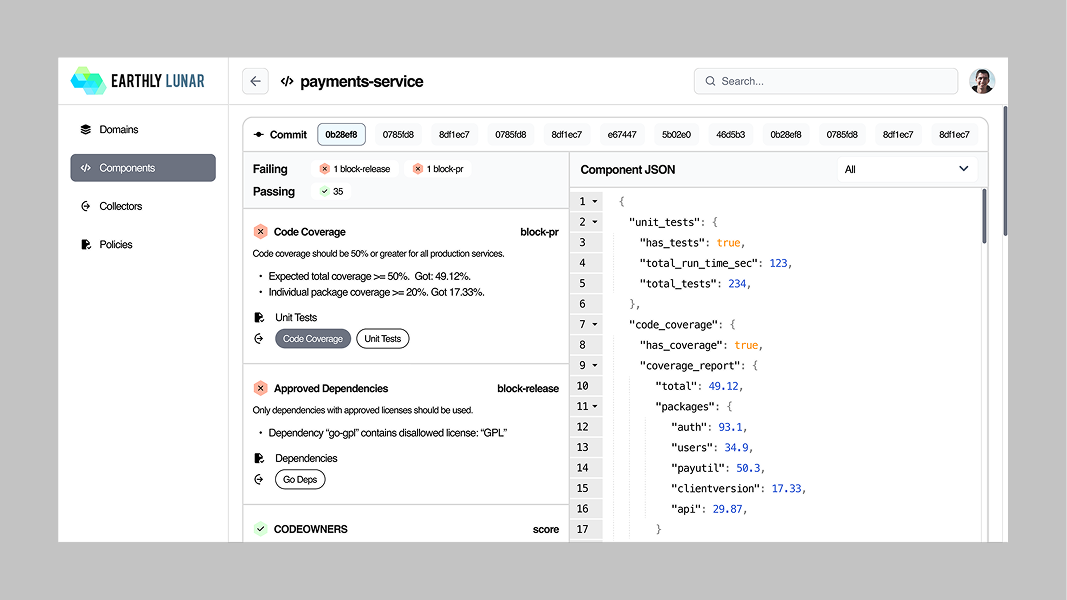Open the Approved Dependencies policy title

[331, 388]
